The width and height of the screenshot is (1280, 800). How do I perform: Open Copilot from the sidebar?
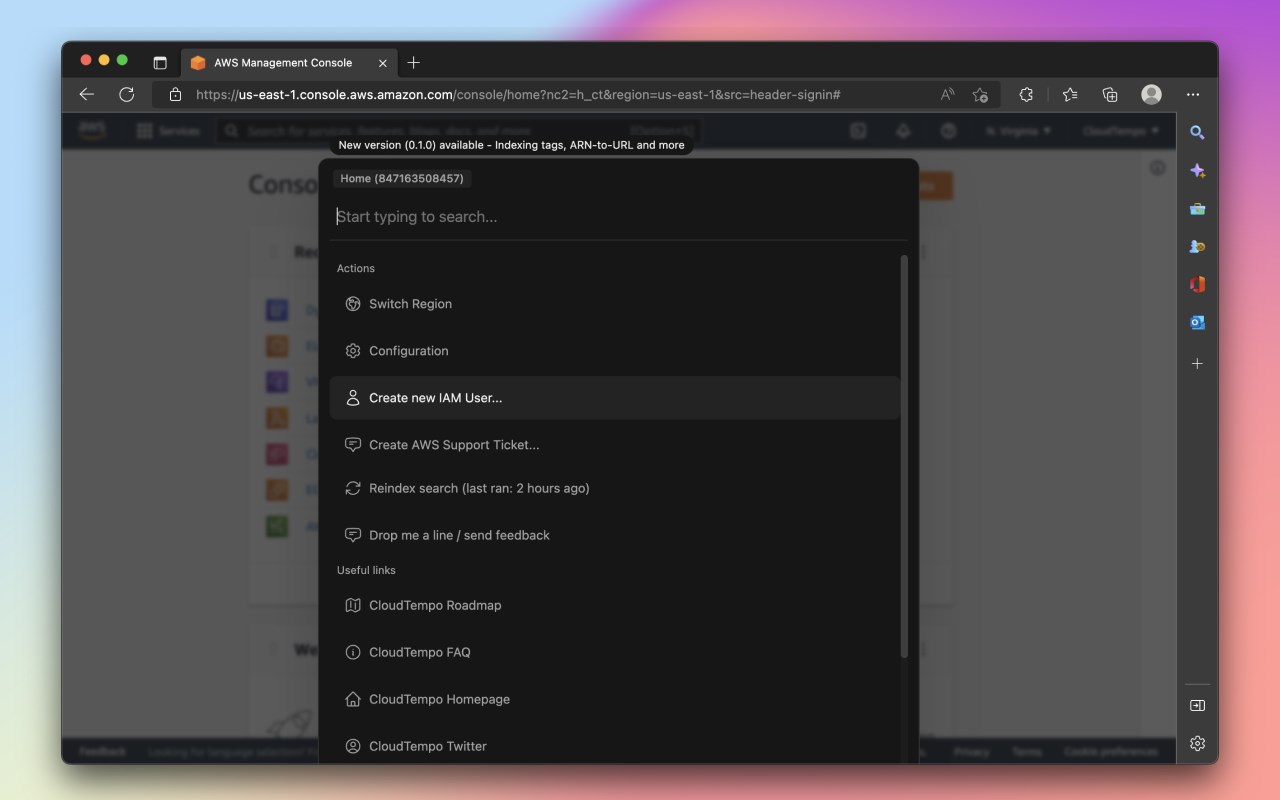1197,171
